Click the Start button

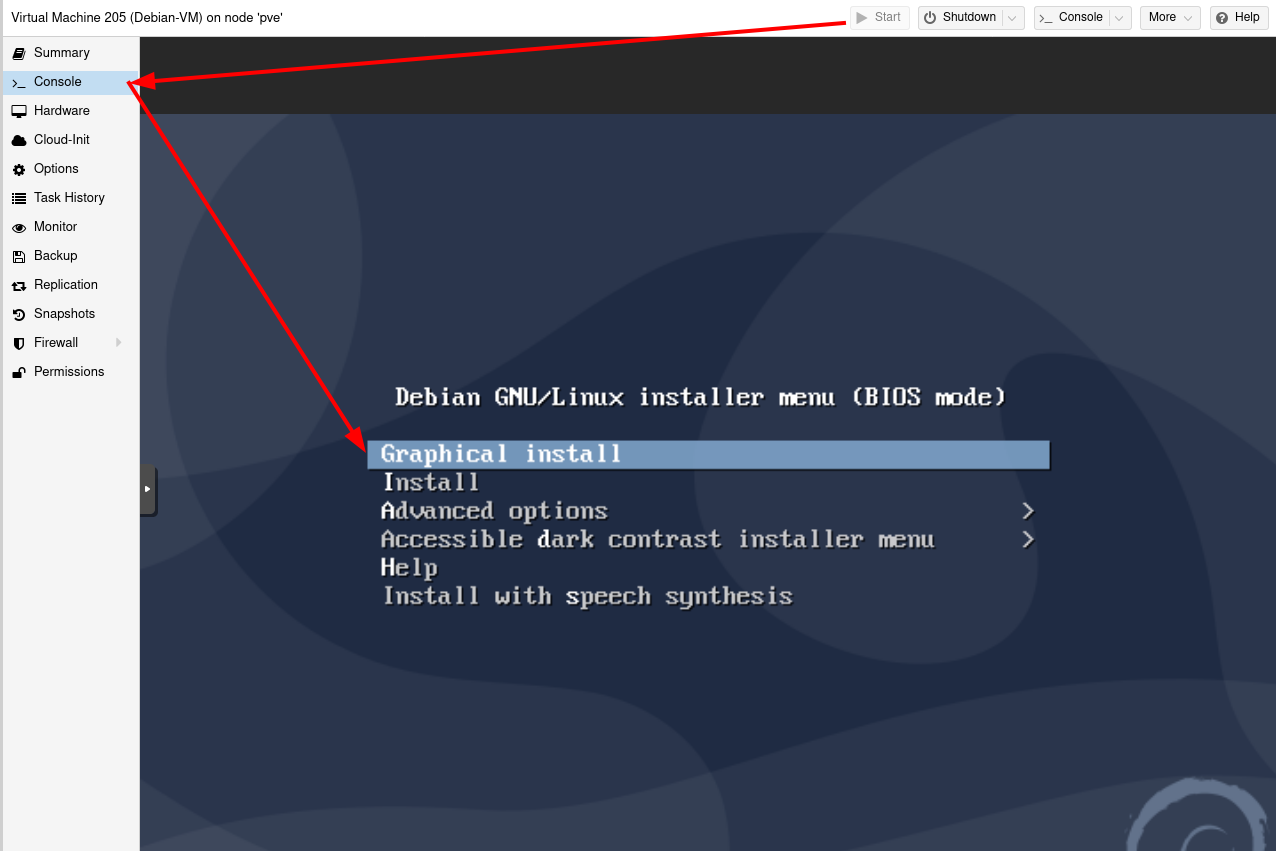point(880,18)
